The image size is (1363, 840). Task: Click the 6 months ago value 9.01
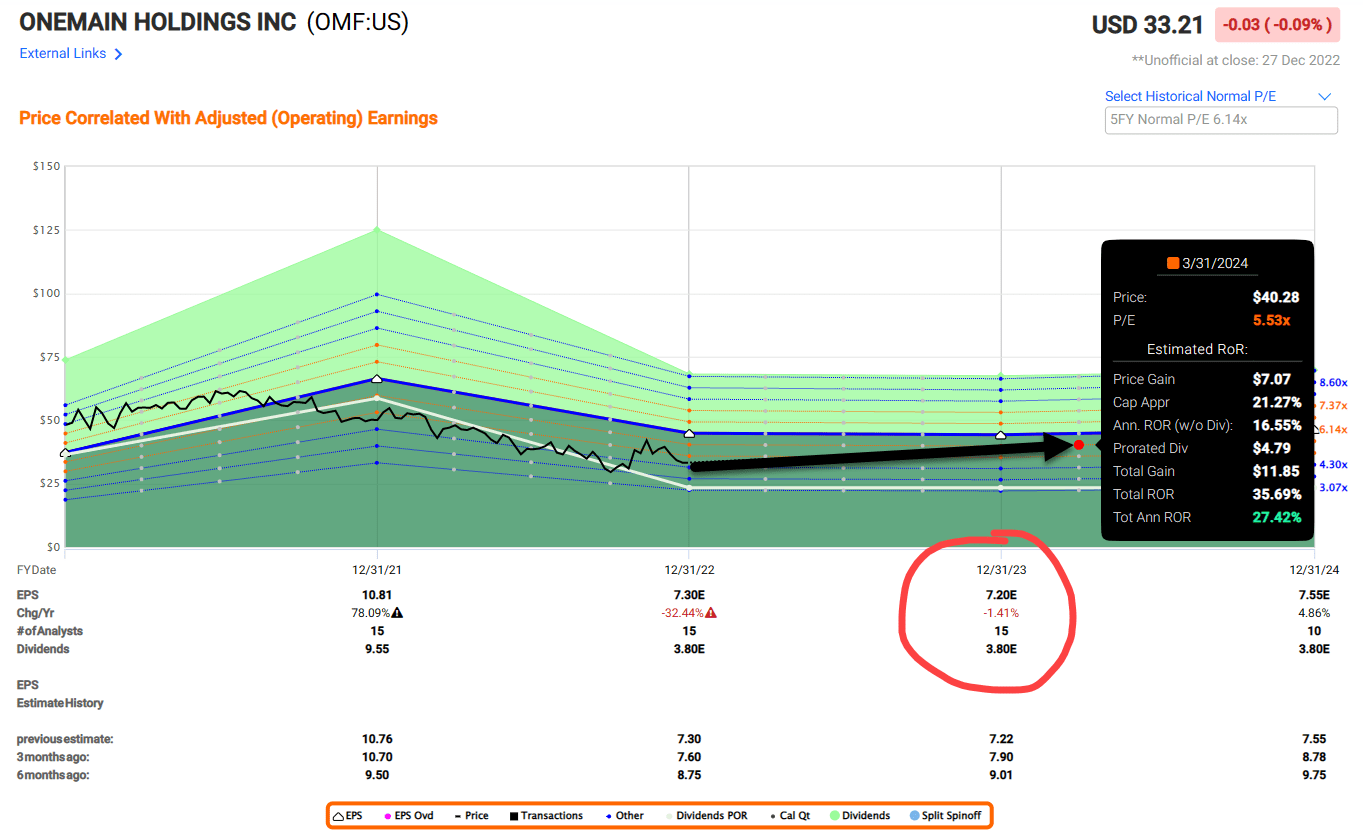click(1001, 775)
